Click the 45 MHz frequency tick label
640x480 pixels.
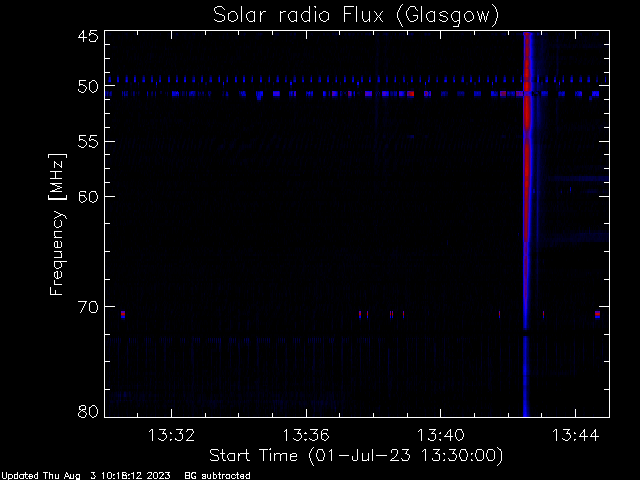[x=88, y=36]
